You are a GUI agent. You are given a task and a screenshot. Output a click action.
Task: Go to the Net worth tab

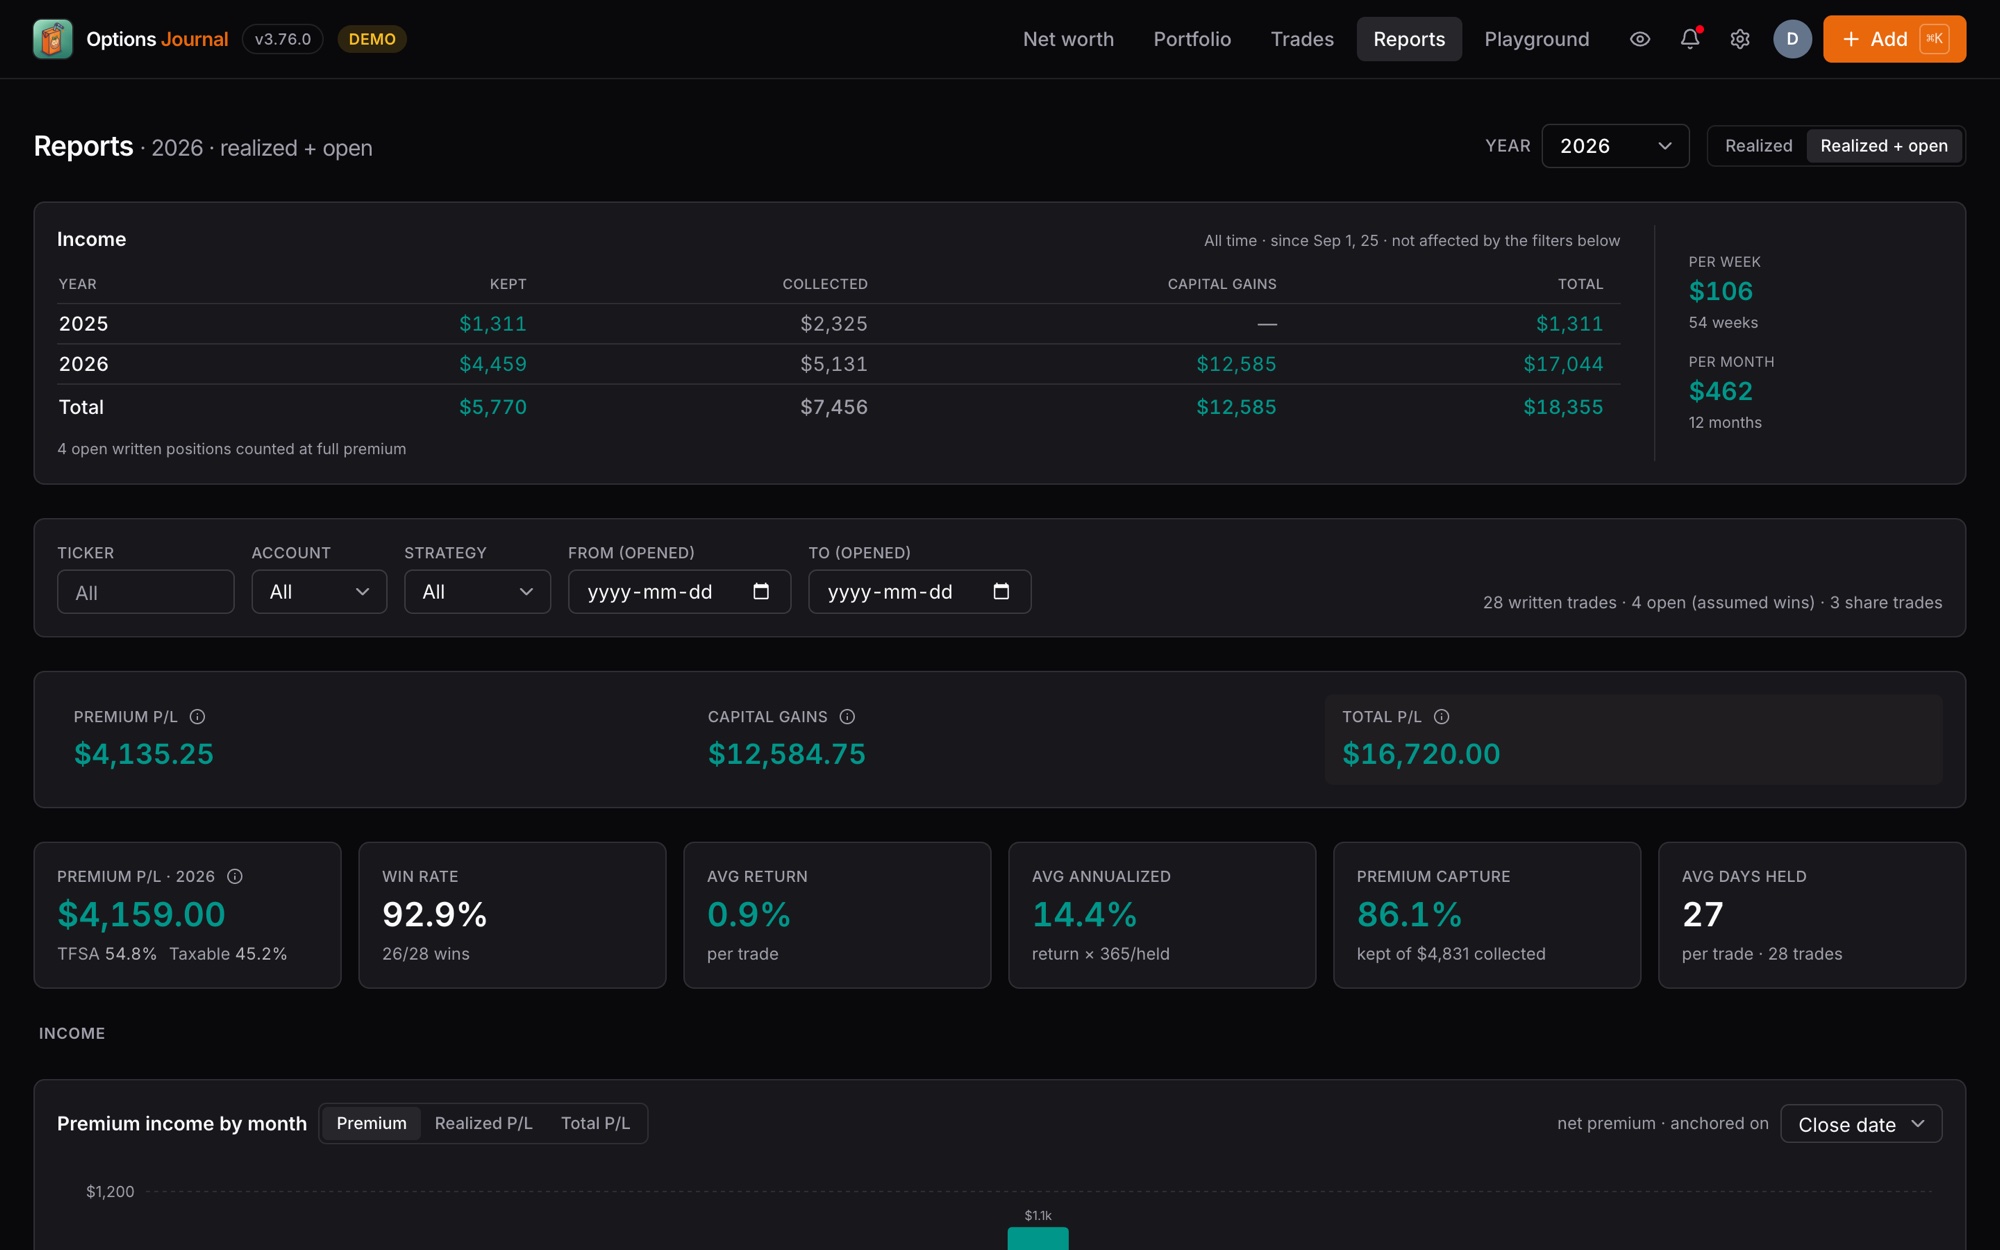[1068, 39]
